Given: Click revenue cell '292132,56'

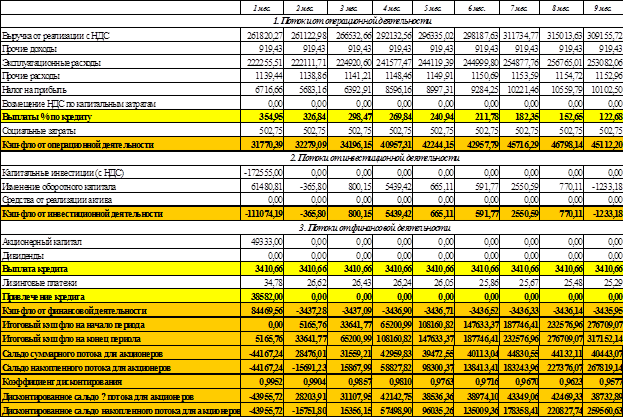Looking at the screenshot, I should click(x=392, y=36).
